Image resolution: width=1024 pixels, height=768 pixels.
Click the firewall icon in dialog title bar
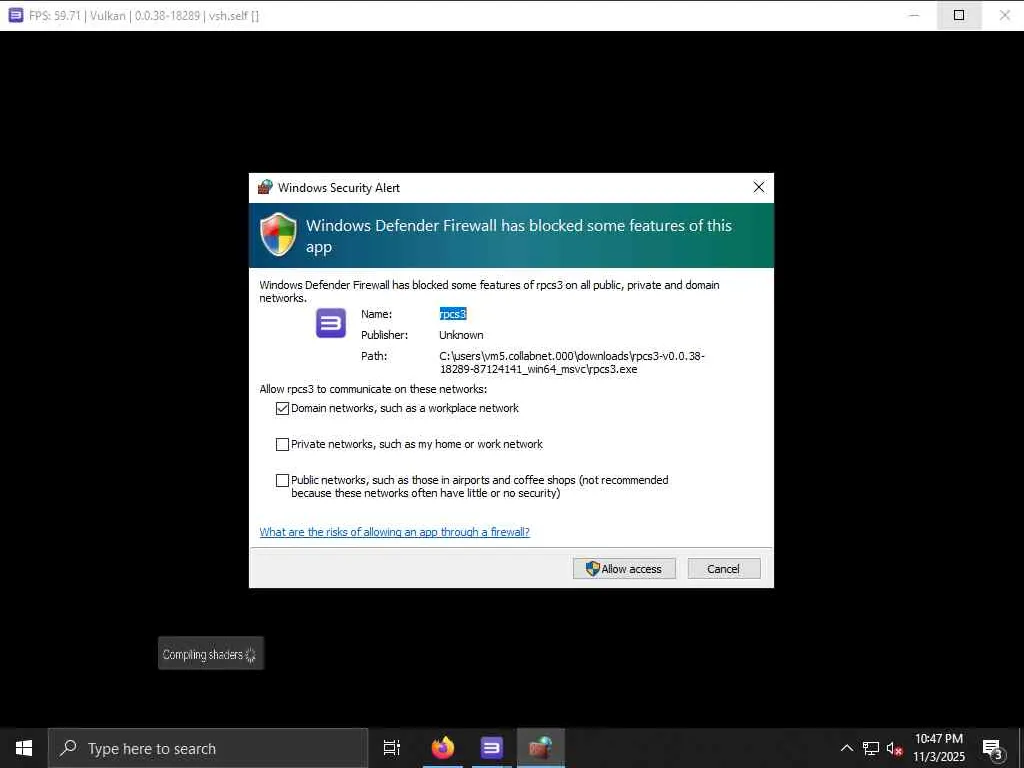[x=264, y=187]
